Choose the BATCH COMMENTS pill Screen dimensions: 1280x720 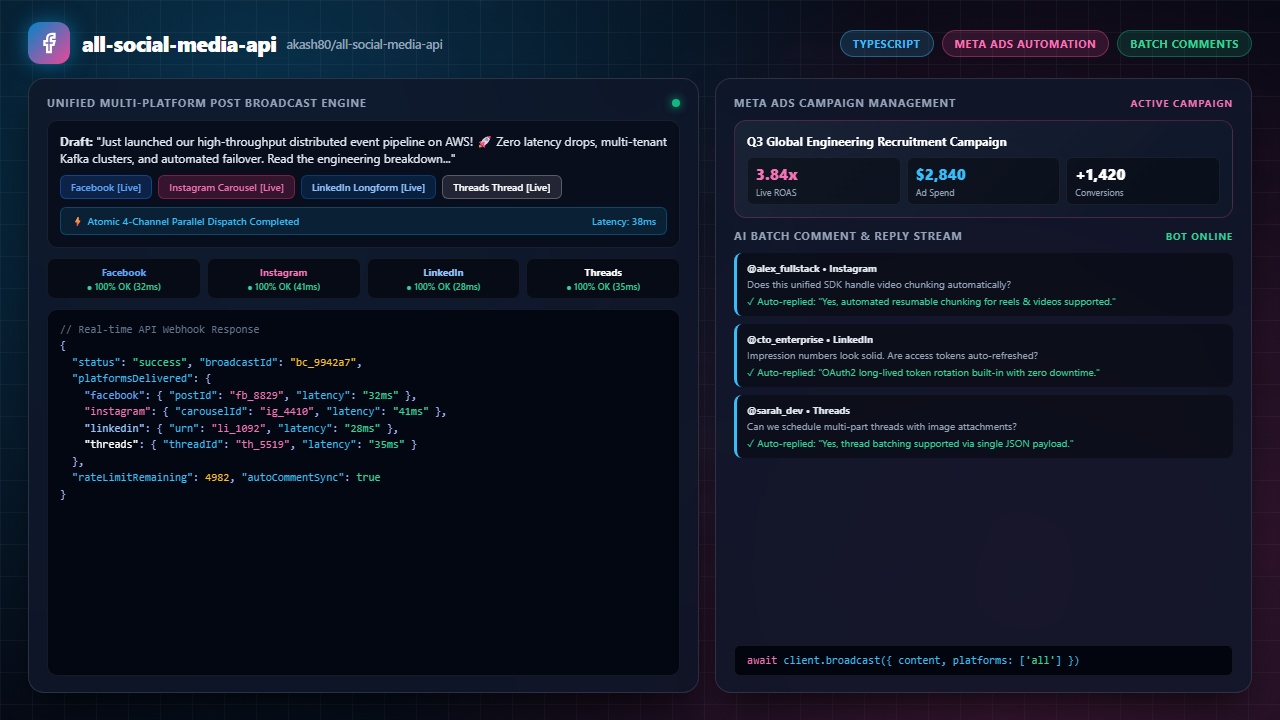[1184, 44]
